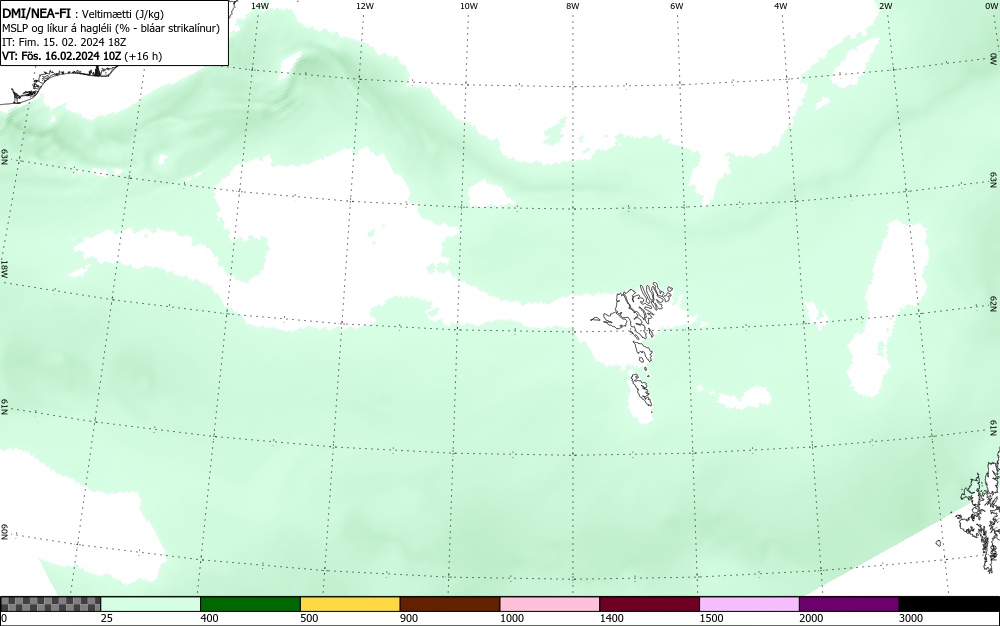Click the light green 25–400 legend swatch
The width and height of the screenshot is (1000, 626).
pyautogui.click(x=151, y=604)
